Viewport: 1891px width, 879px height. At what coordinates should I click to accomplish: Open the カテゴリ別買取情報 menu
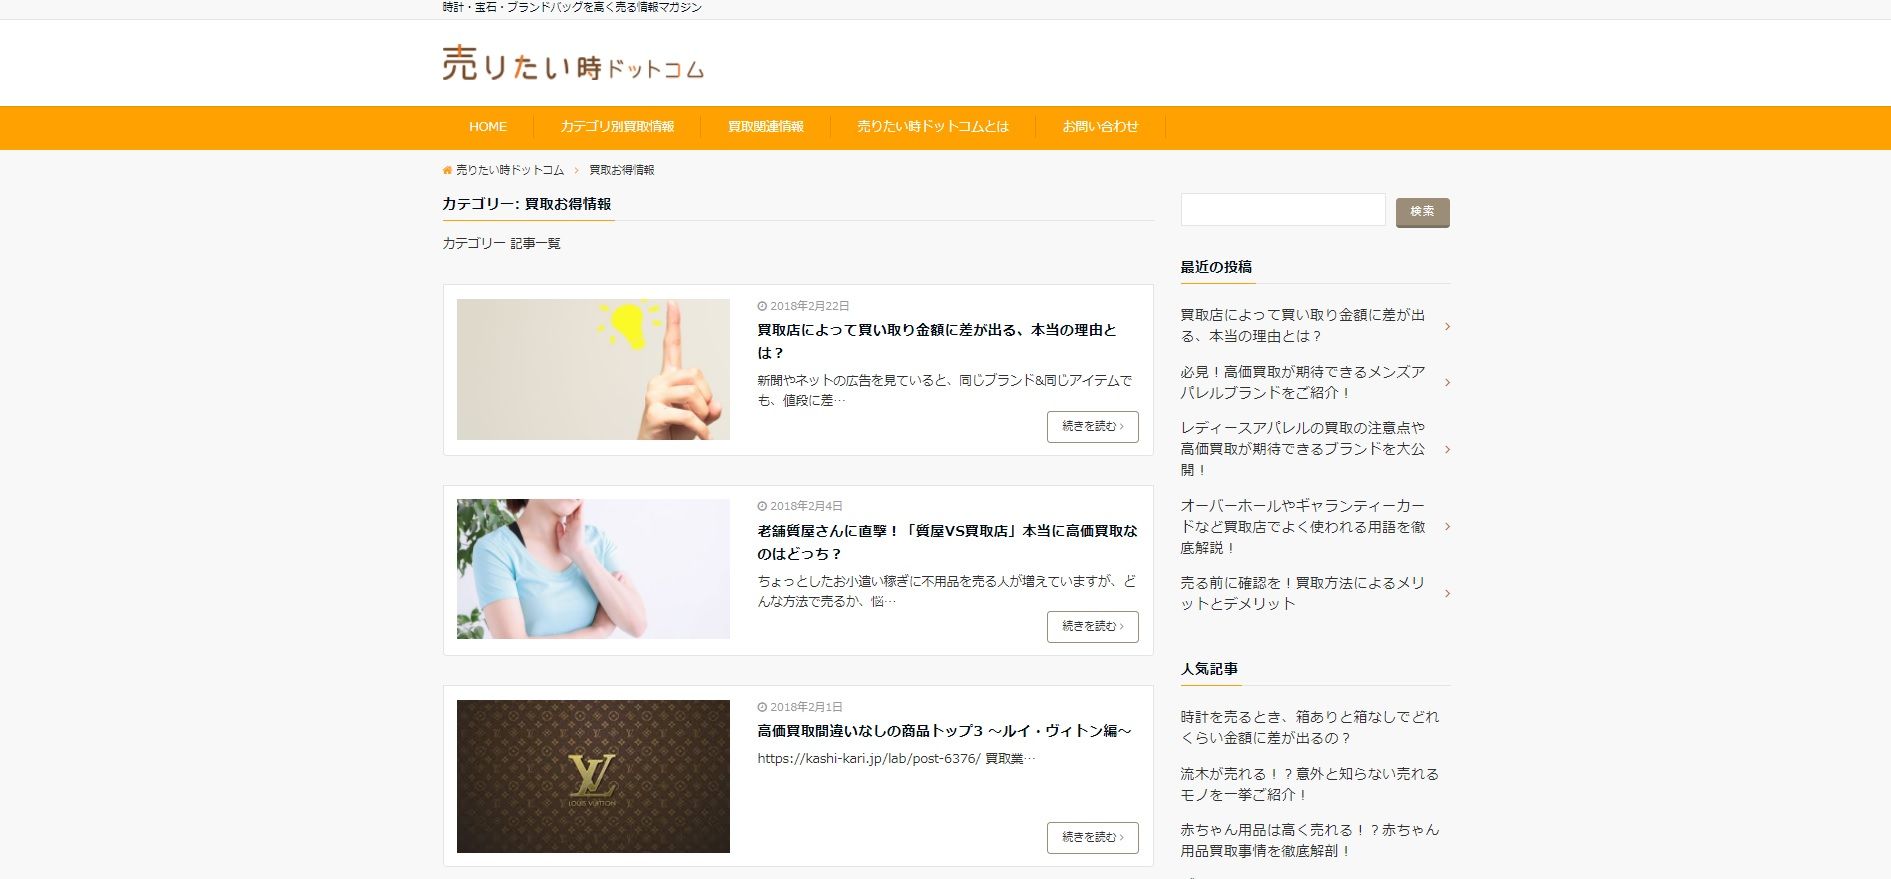[x=617, y=127]
